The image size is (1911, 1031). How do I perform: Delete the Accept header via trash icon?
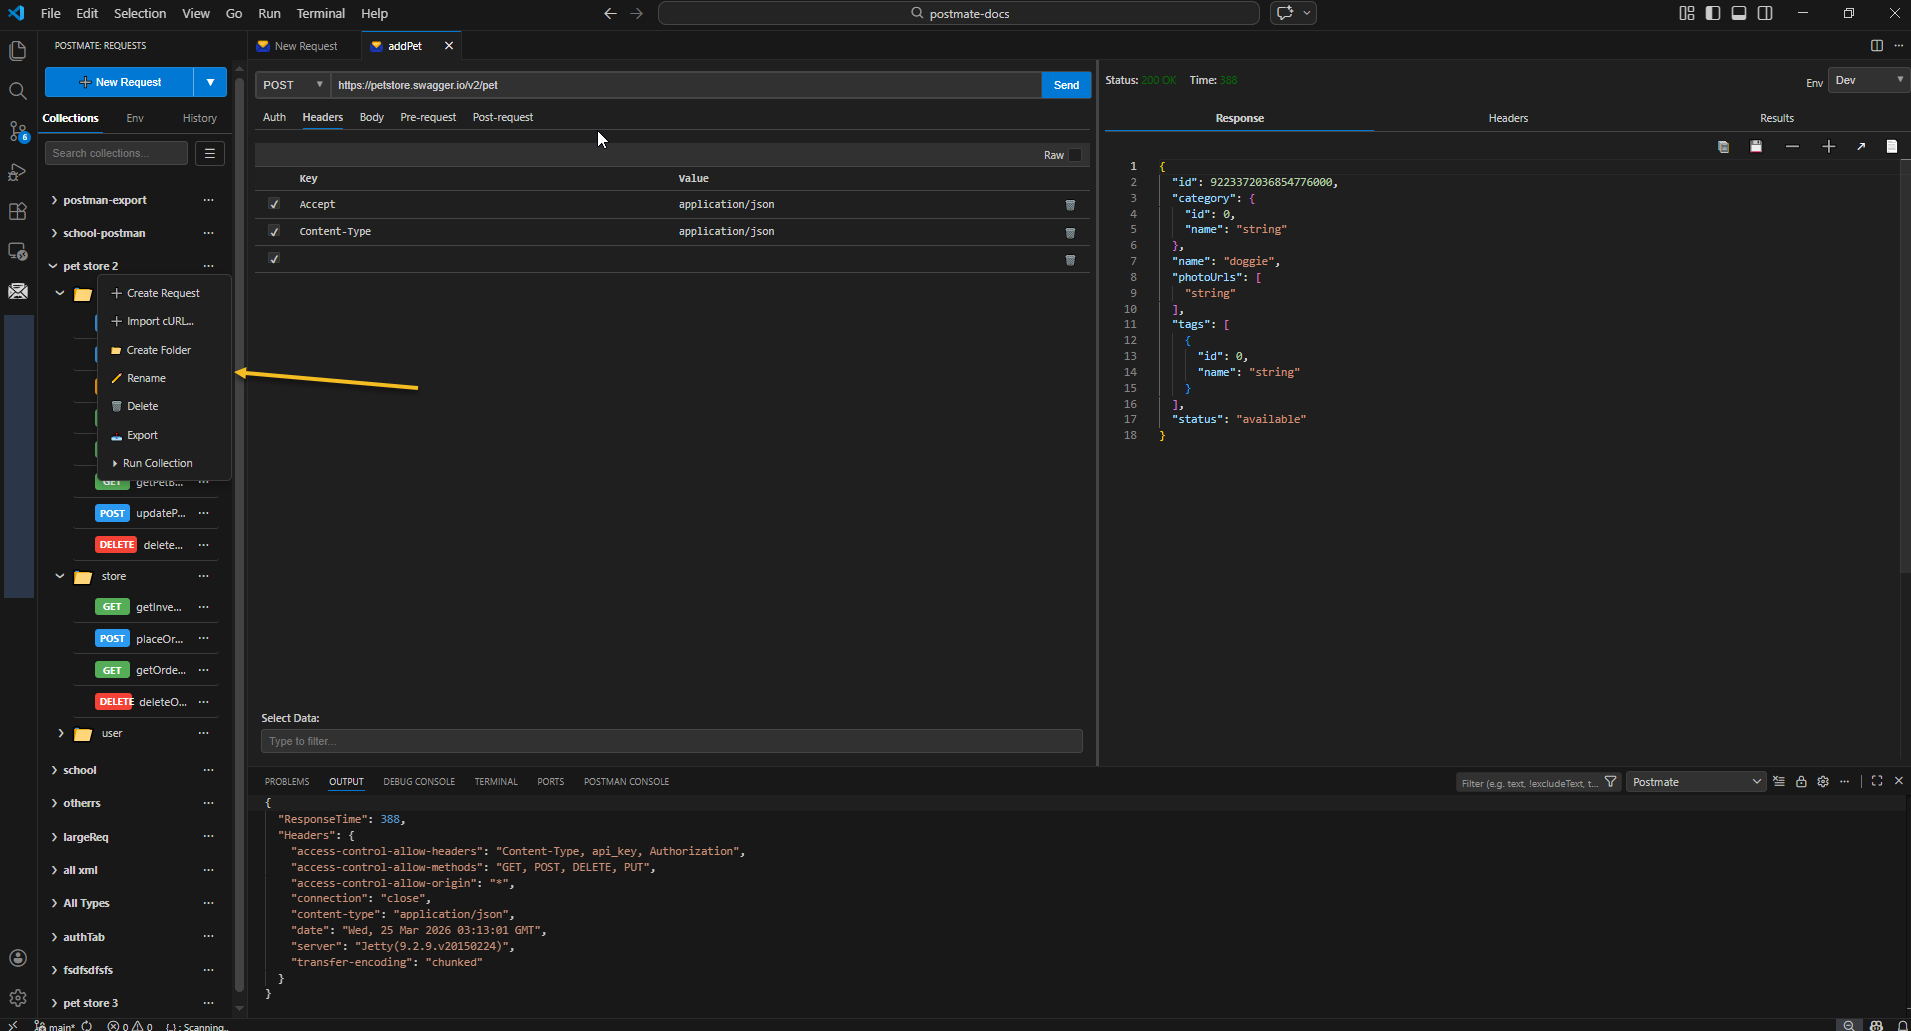click(x=1070, y=204)
